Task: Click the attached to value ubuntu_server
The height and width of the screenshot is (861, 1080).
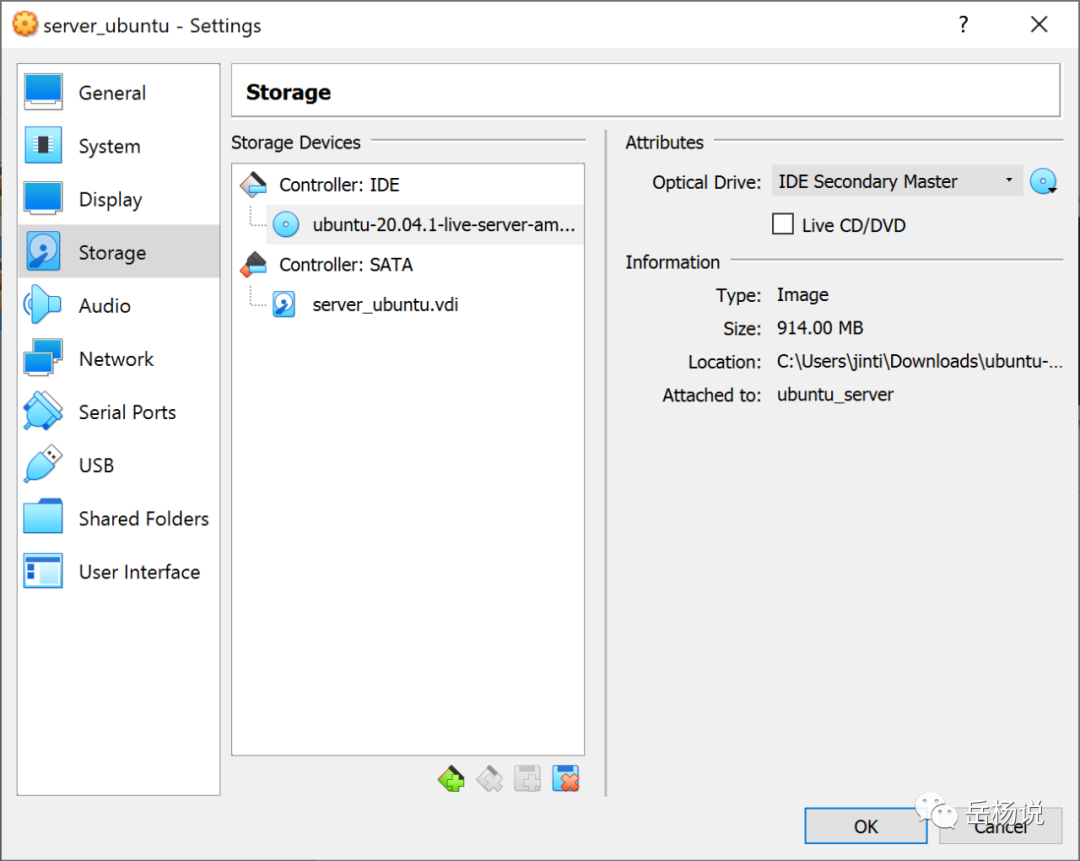Action: [x=835, y=395]
